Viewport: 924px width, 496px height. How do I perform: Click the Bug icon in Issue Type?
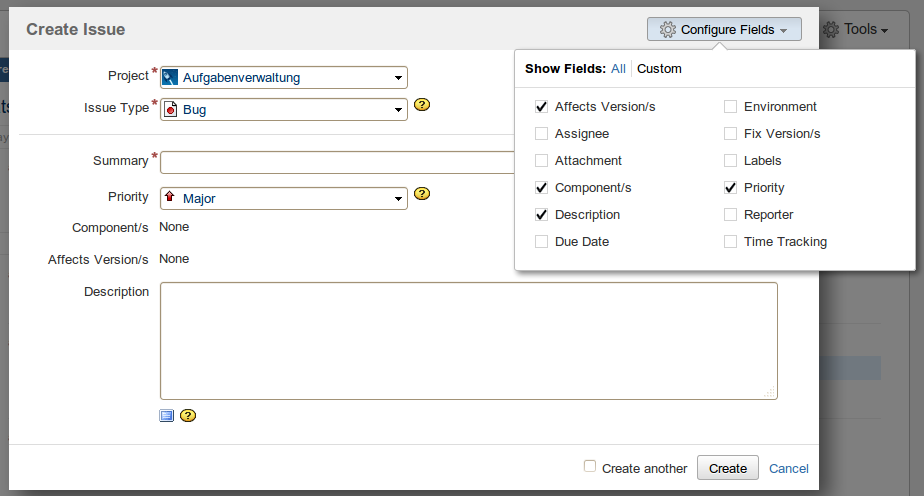[170, 109]
